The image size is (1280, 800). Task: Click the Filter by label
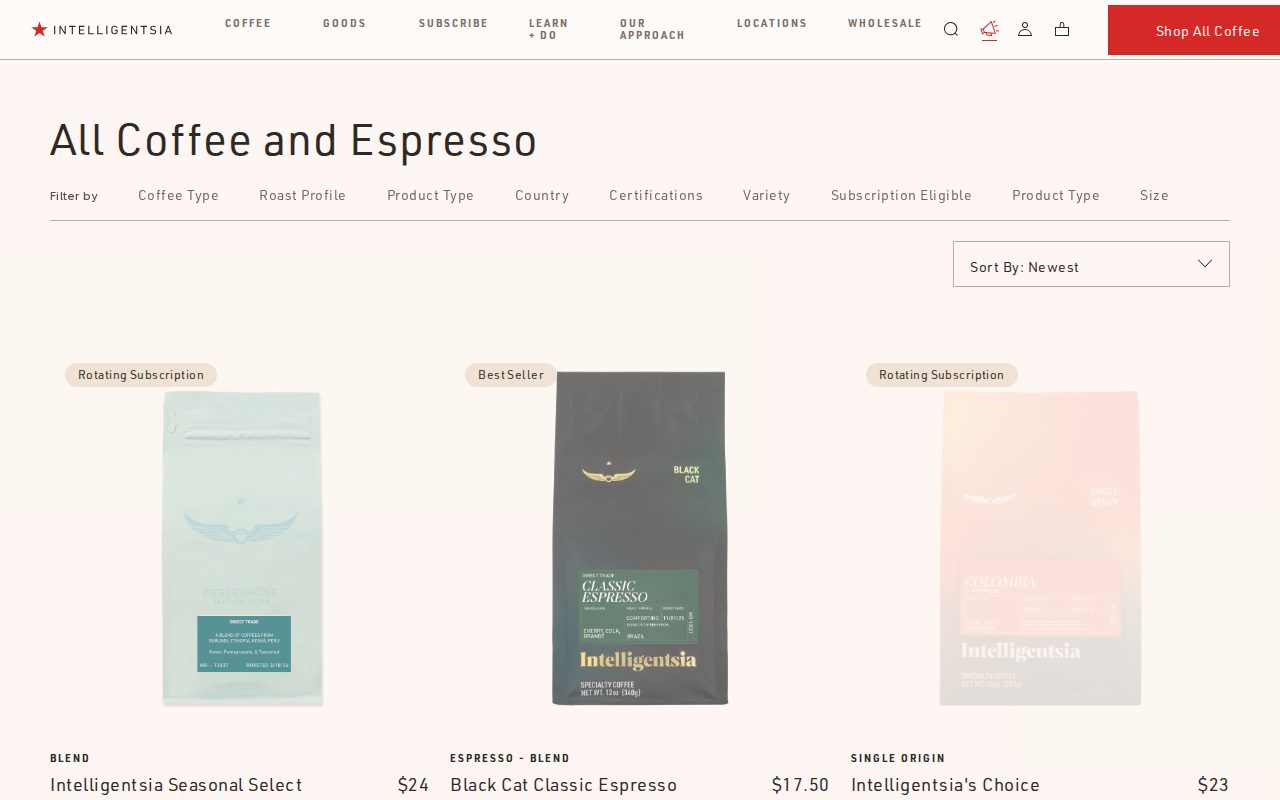[x=74, y=196]
